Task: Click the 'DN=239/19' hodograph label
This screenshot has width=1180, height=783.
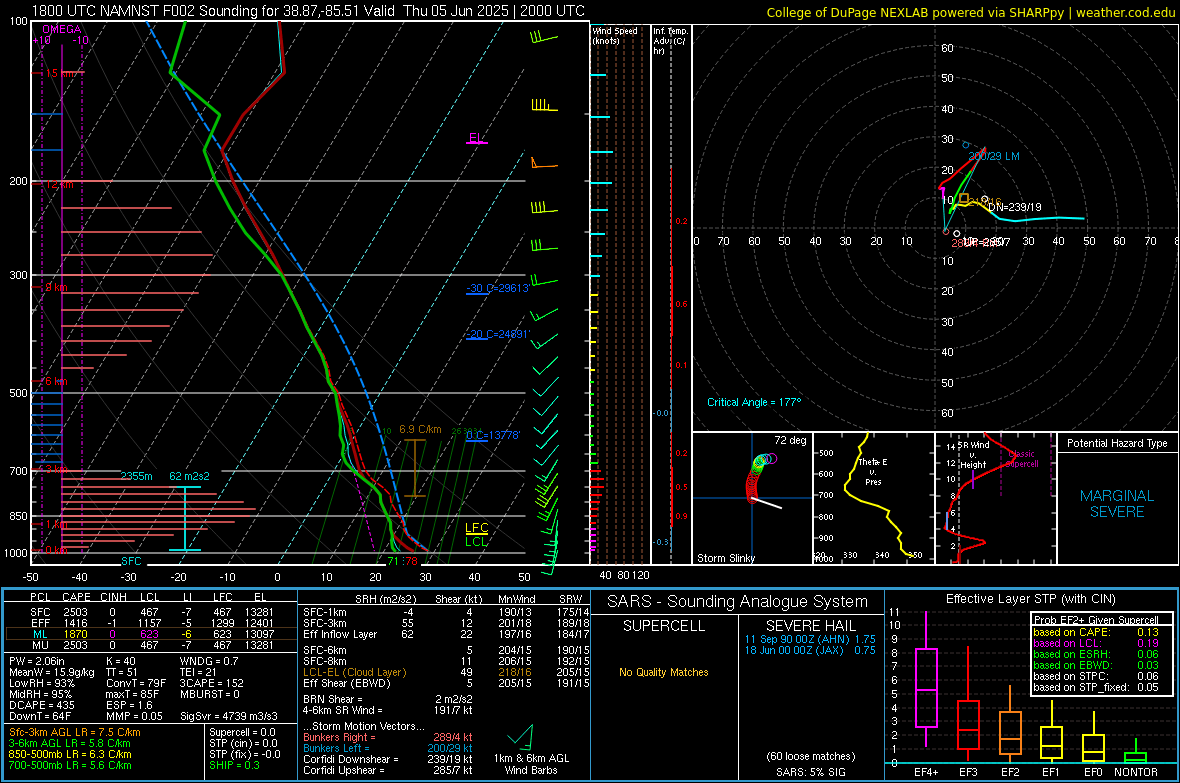Action: pos(1014,207)
